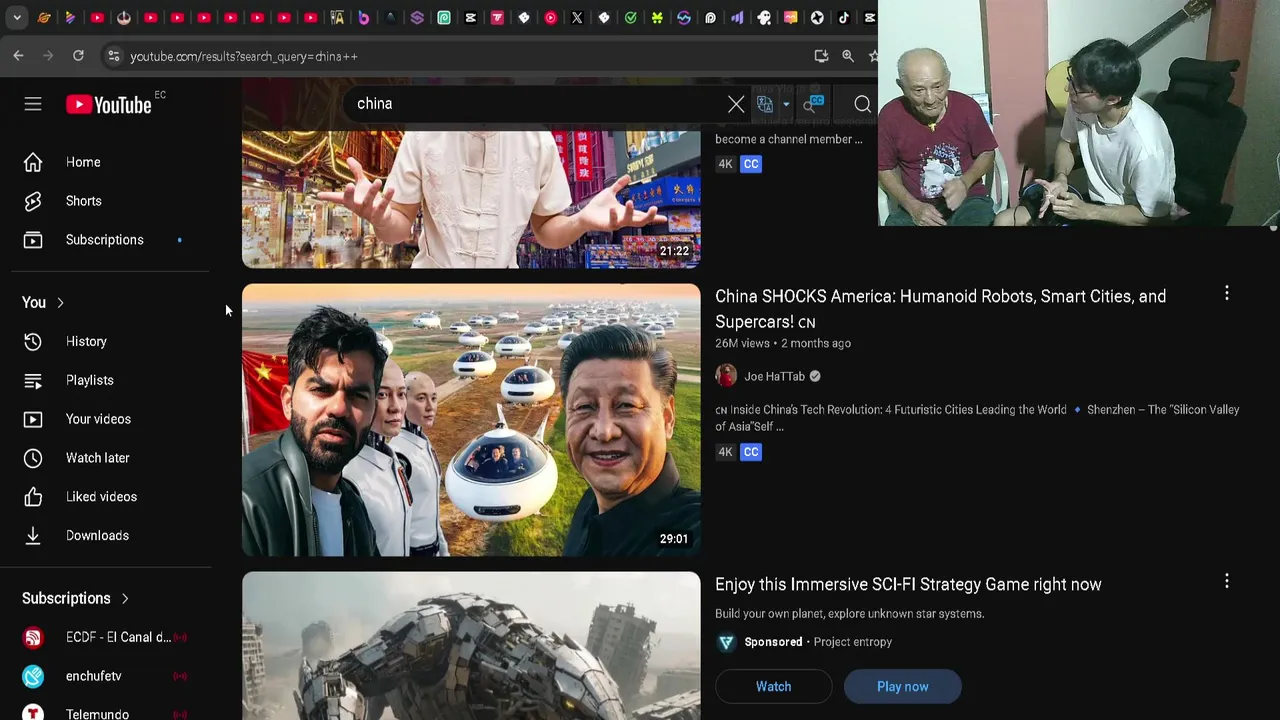Screen dimensions: 1280x720
Task: Play the 29:01 robot pods thumbnail
Action: pos(471,420)
